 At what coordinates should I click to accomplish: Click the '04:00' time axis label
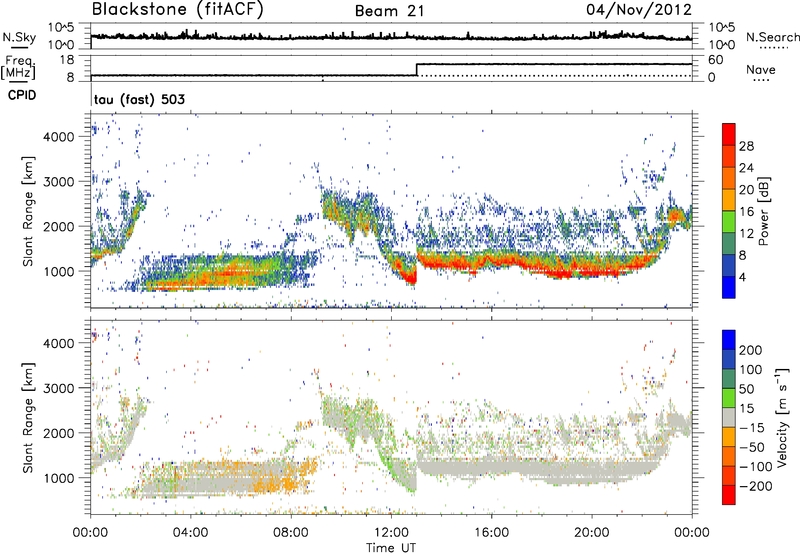pos(190,533)
